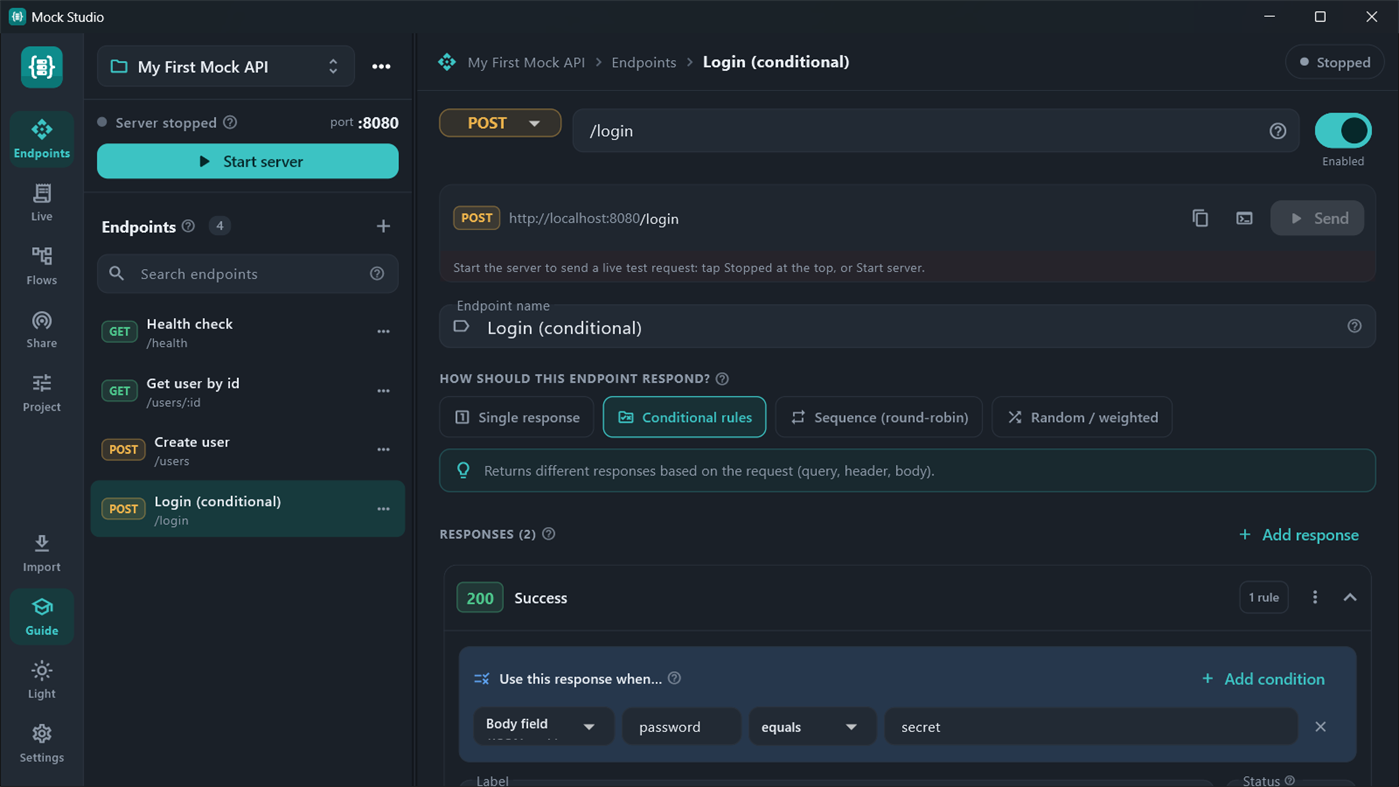Open the project more options ellipsis

[x=381, y=67]
